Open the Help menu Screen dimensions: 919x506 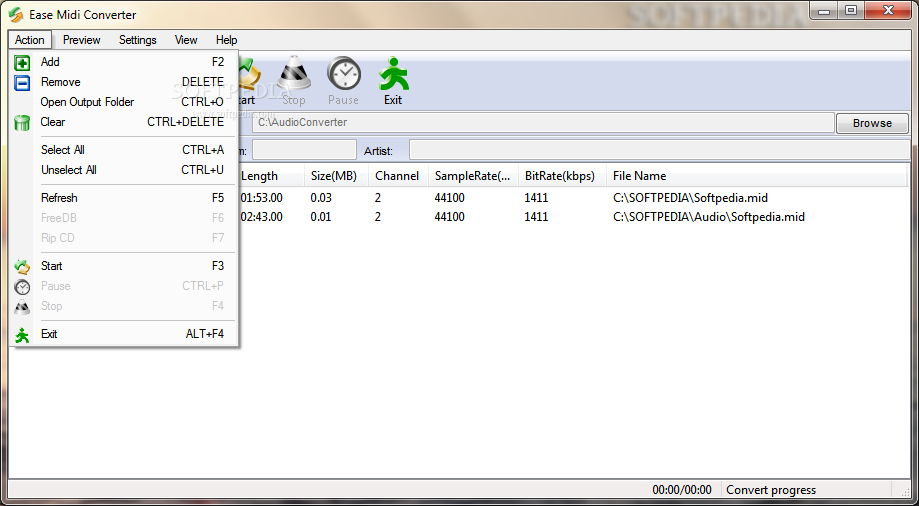226,40
